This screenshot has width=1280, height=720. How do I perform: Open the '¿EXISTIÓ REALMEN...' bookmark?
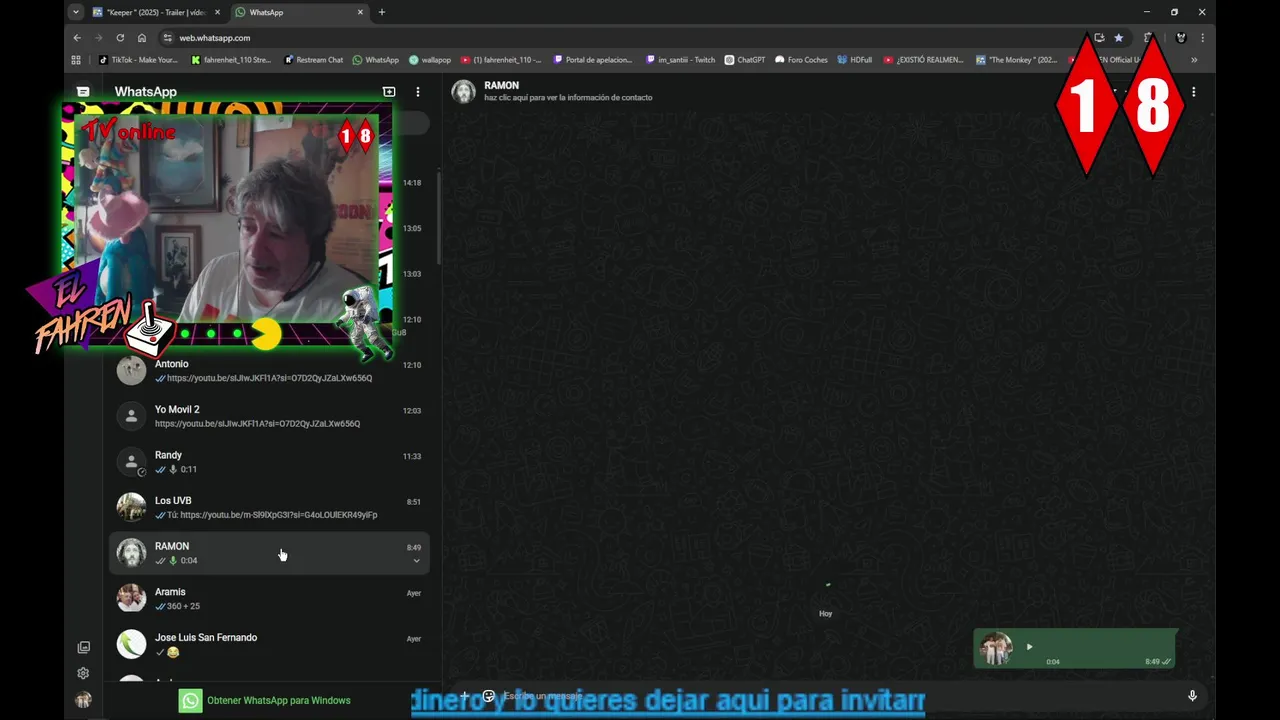[924, 60]
